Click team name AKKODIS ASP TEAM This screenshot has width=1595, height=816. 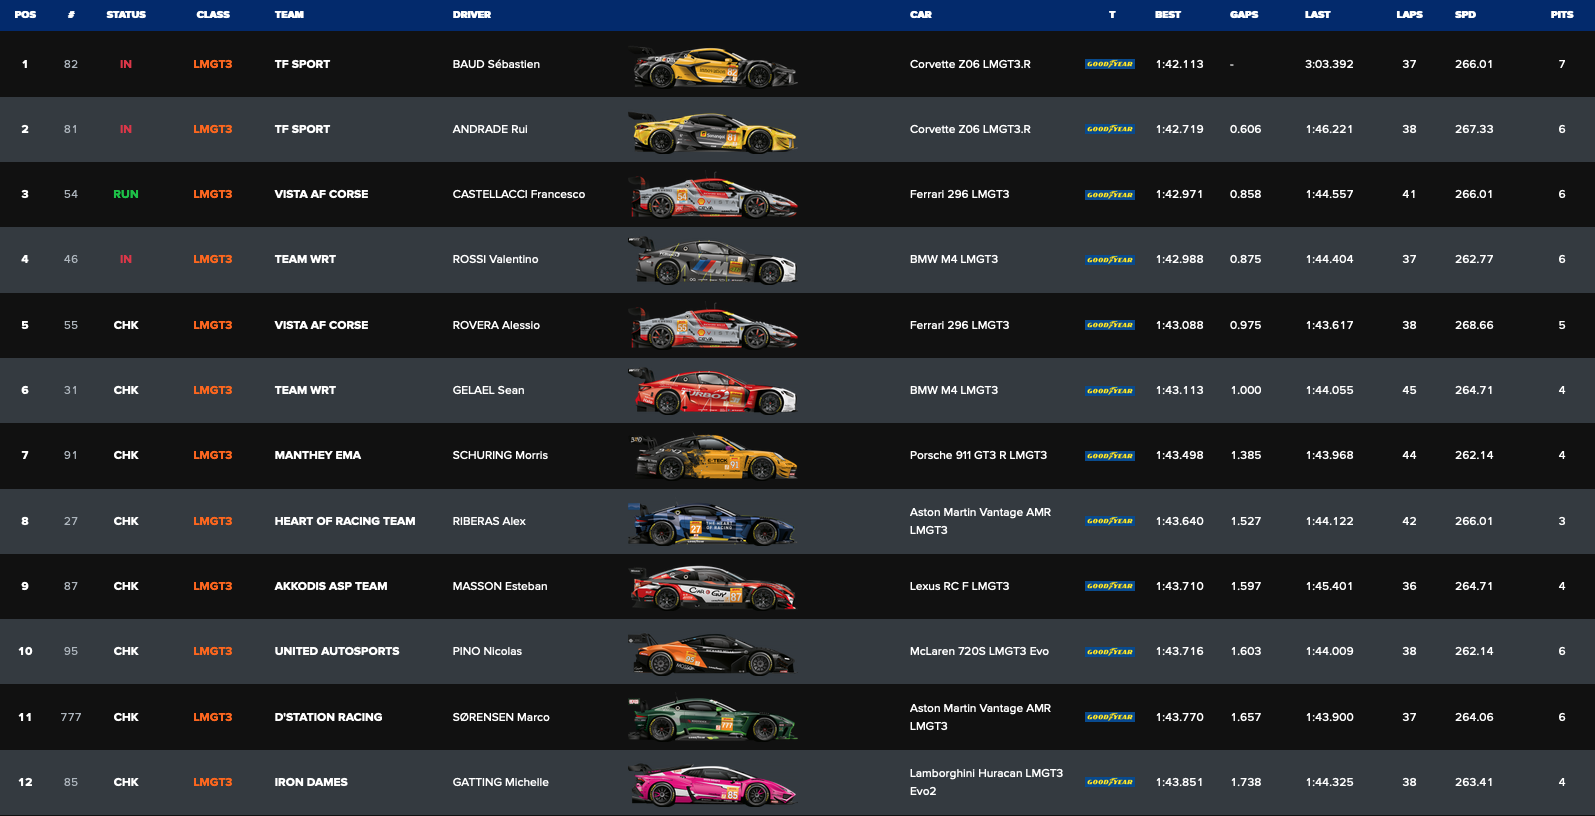point(331,586)
